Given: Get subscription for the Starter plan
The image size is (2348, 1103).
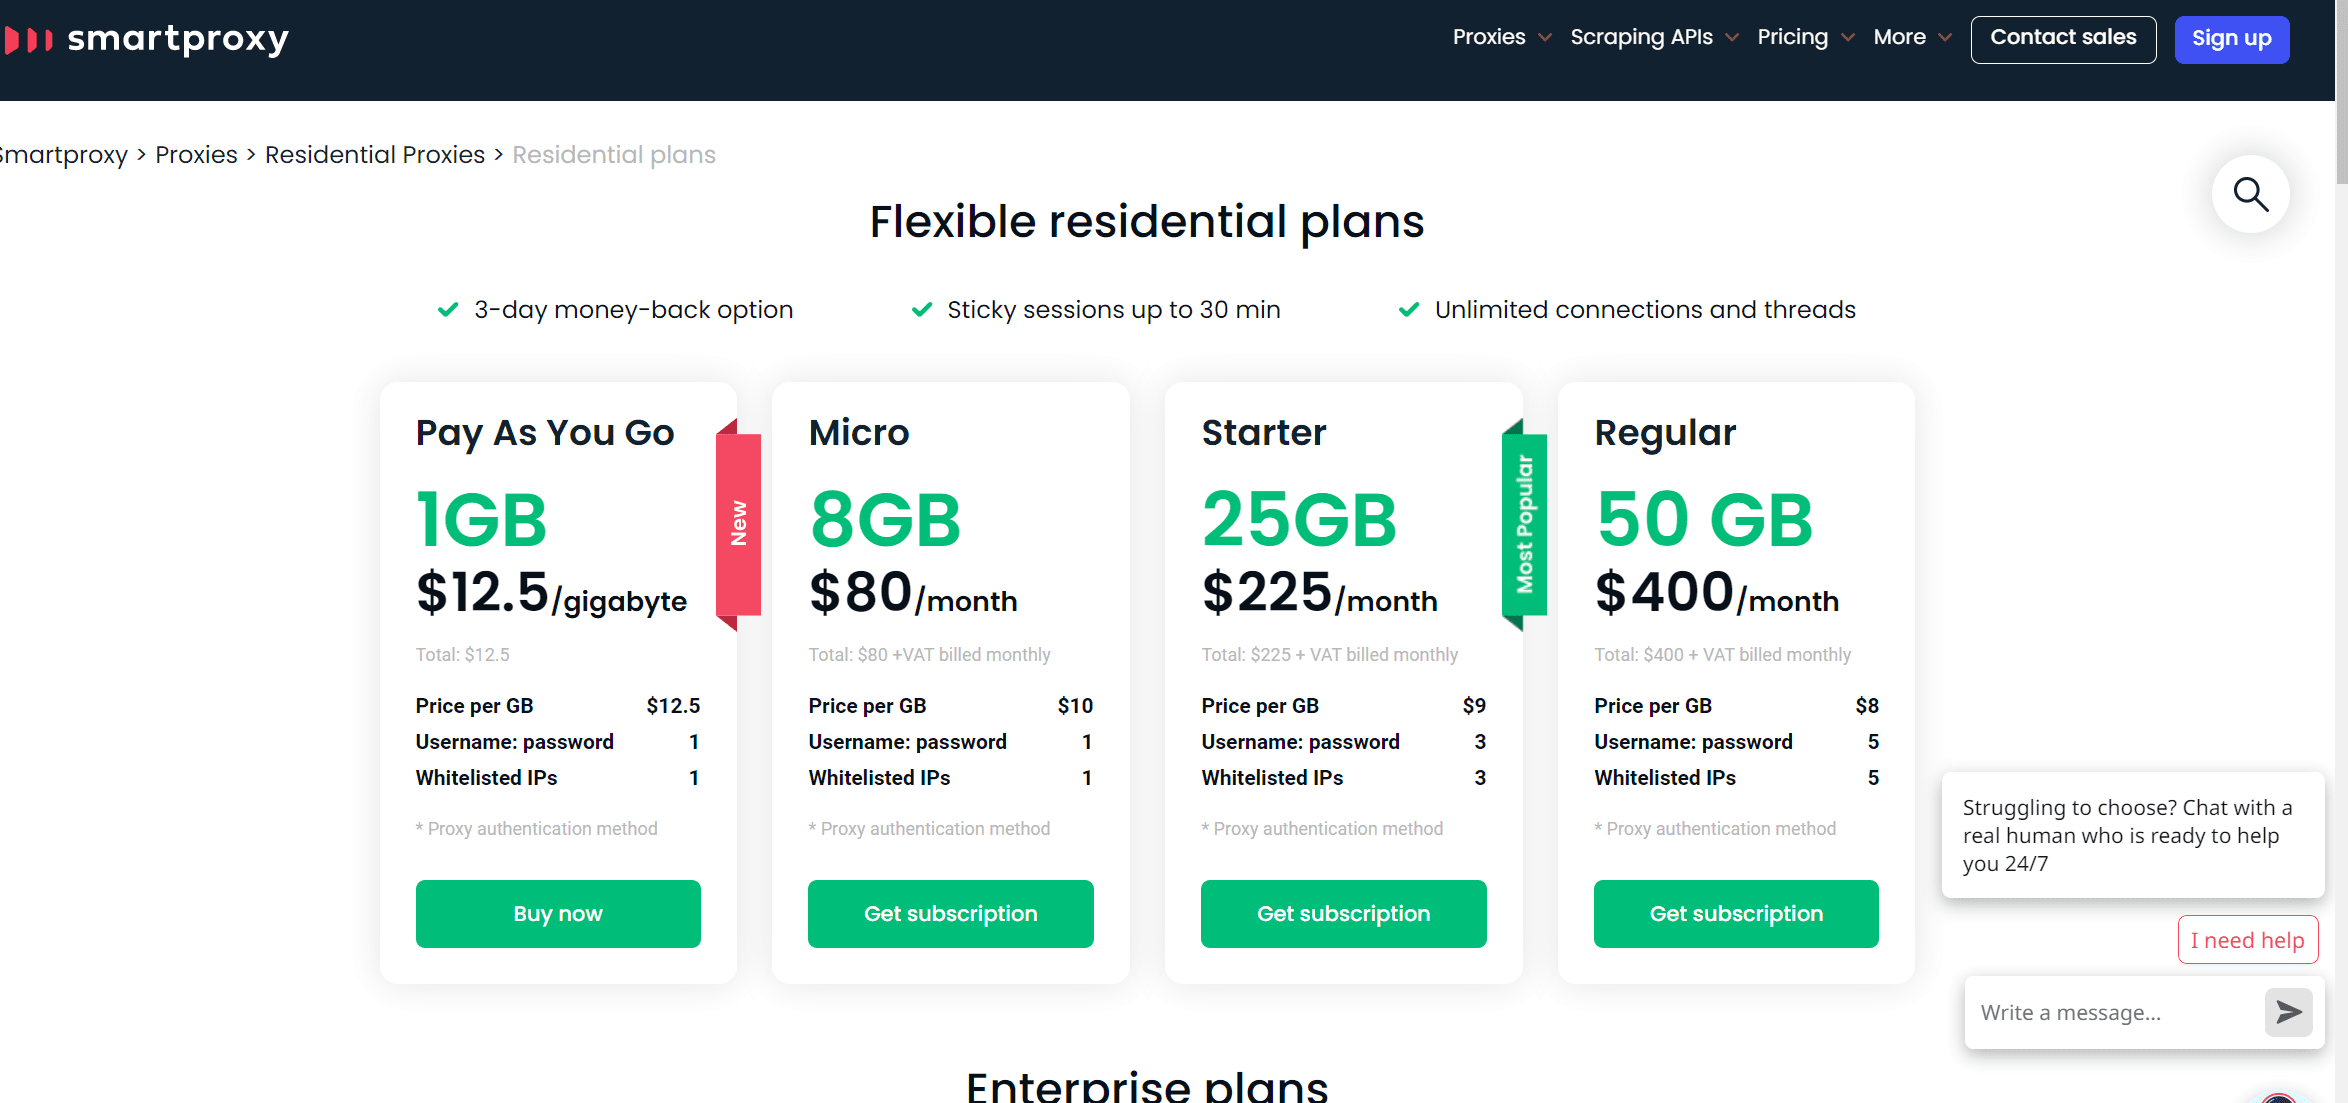Looking at the screenshot, I should click(1343, 913).
